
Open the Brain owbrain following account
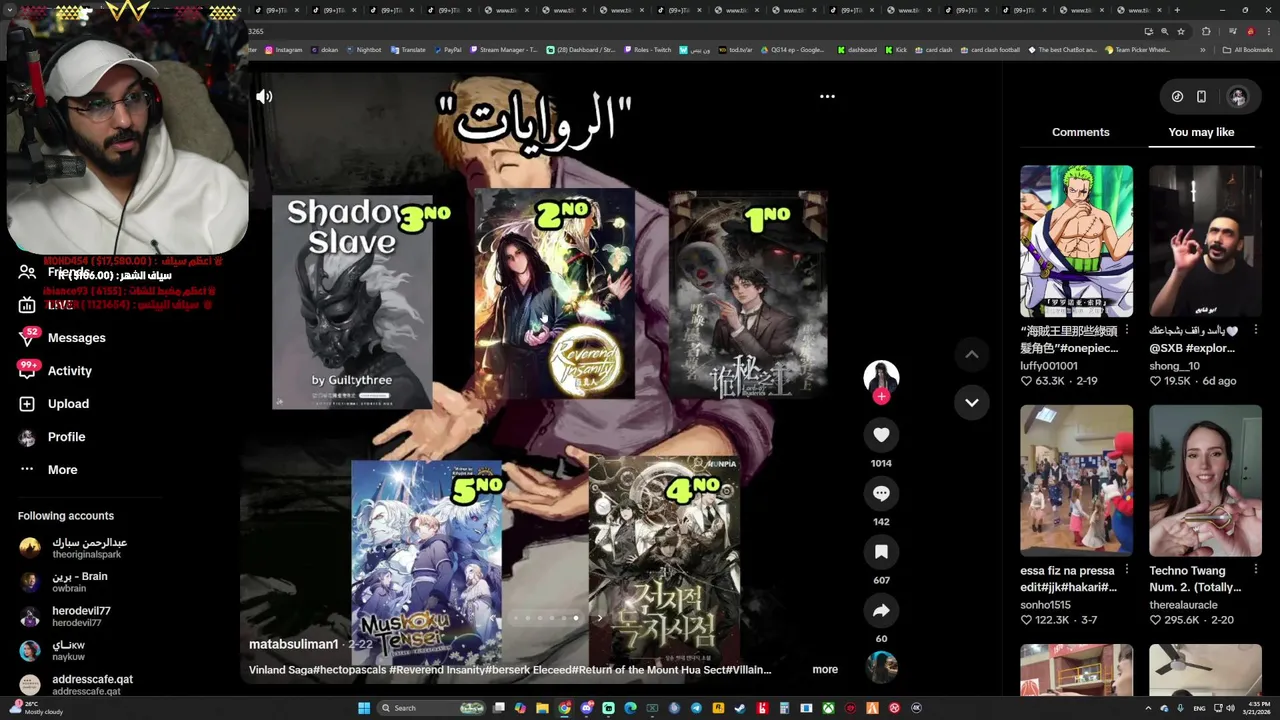[x=64, y=582]
